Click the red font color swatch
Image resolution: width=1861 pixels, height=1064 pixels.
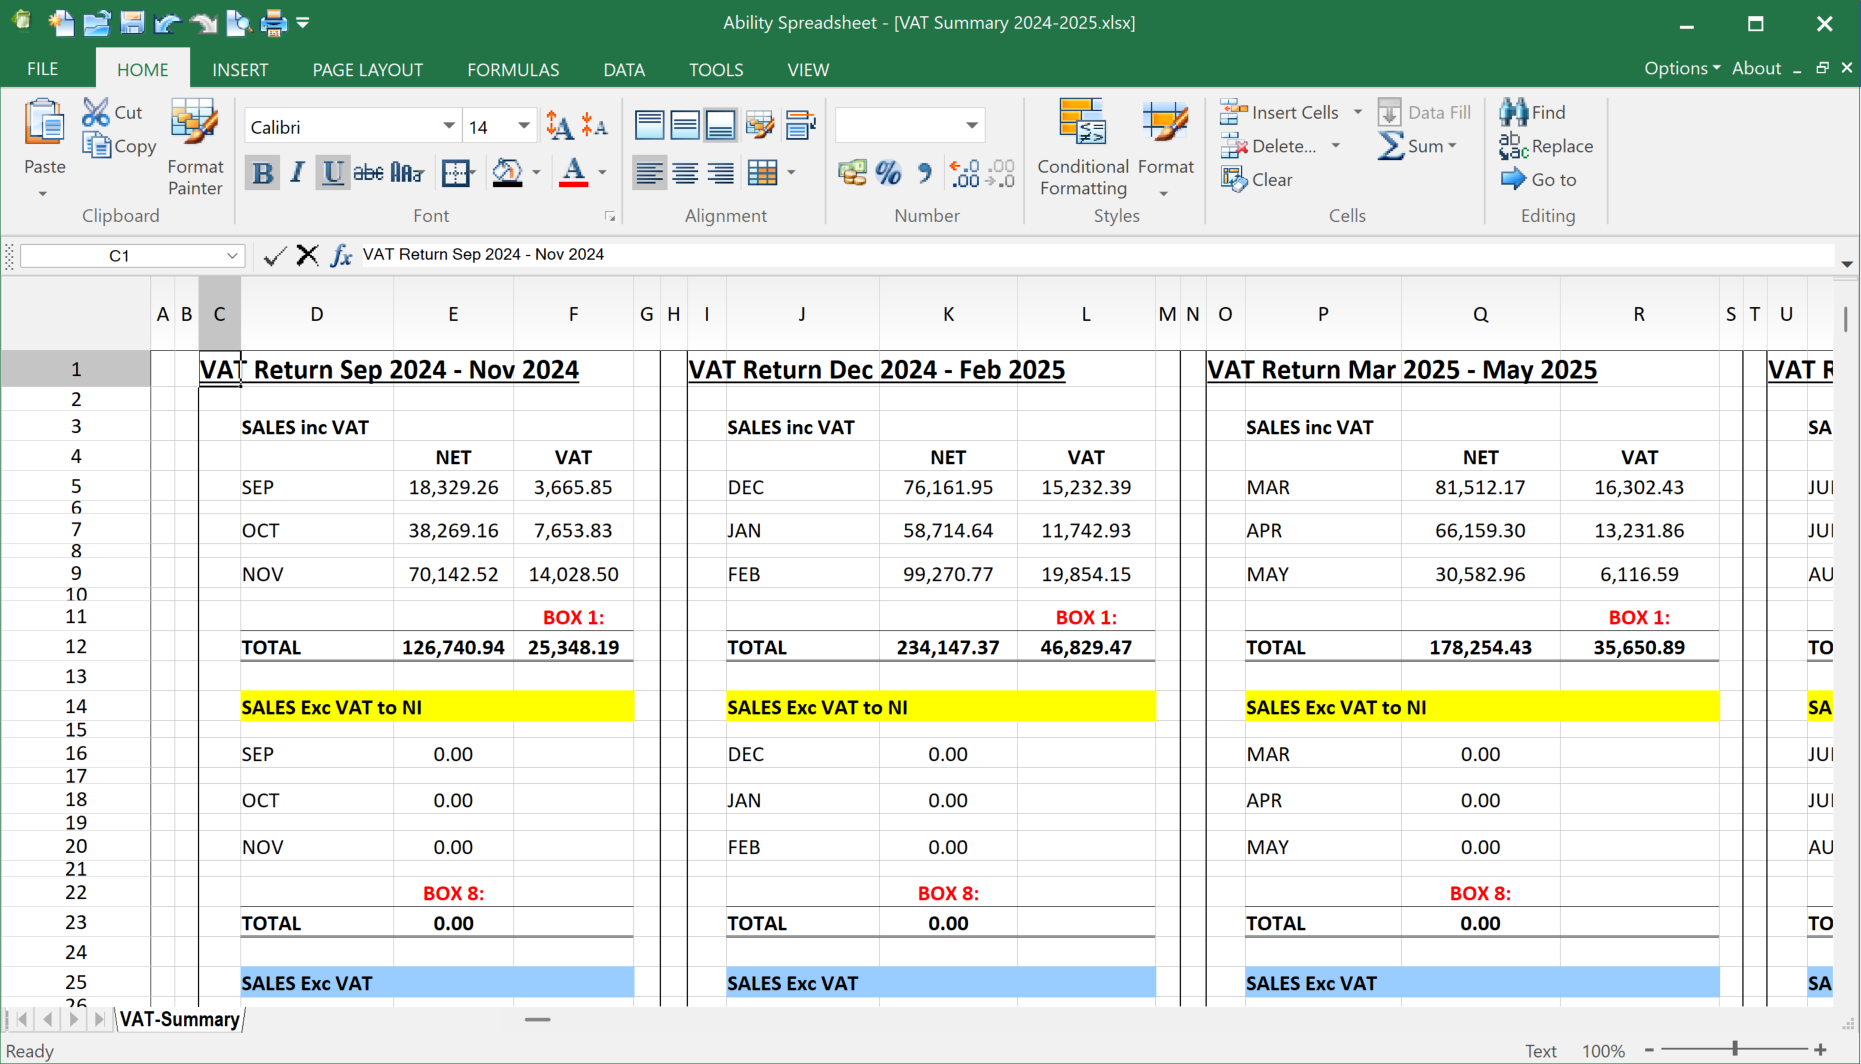click(x=573, y=174)
